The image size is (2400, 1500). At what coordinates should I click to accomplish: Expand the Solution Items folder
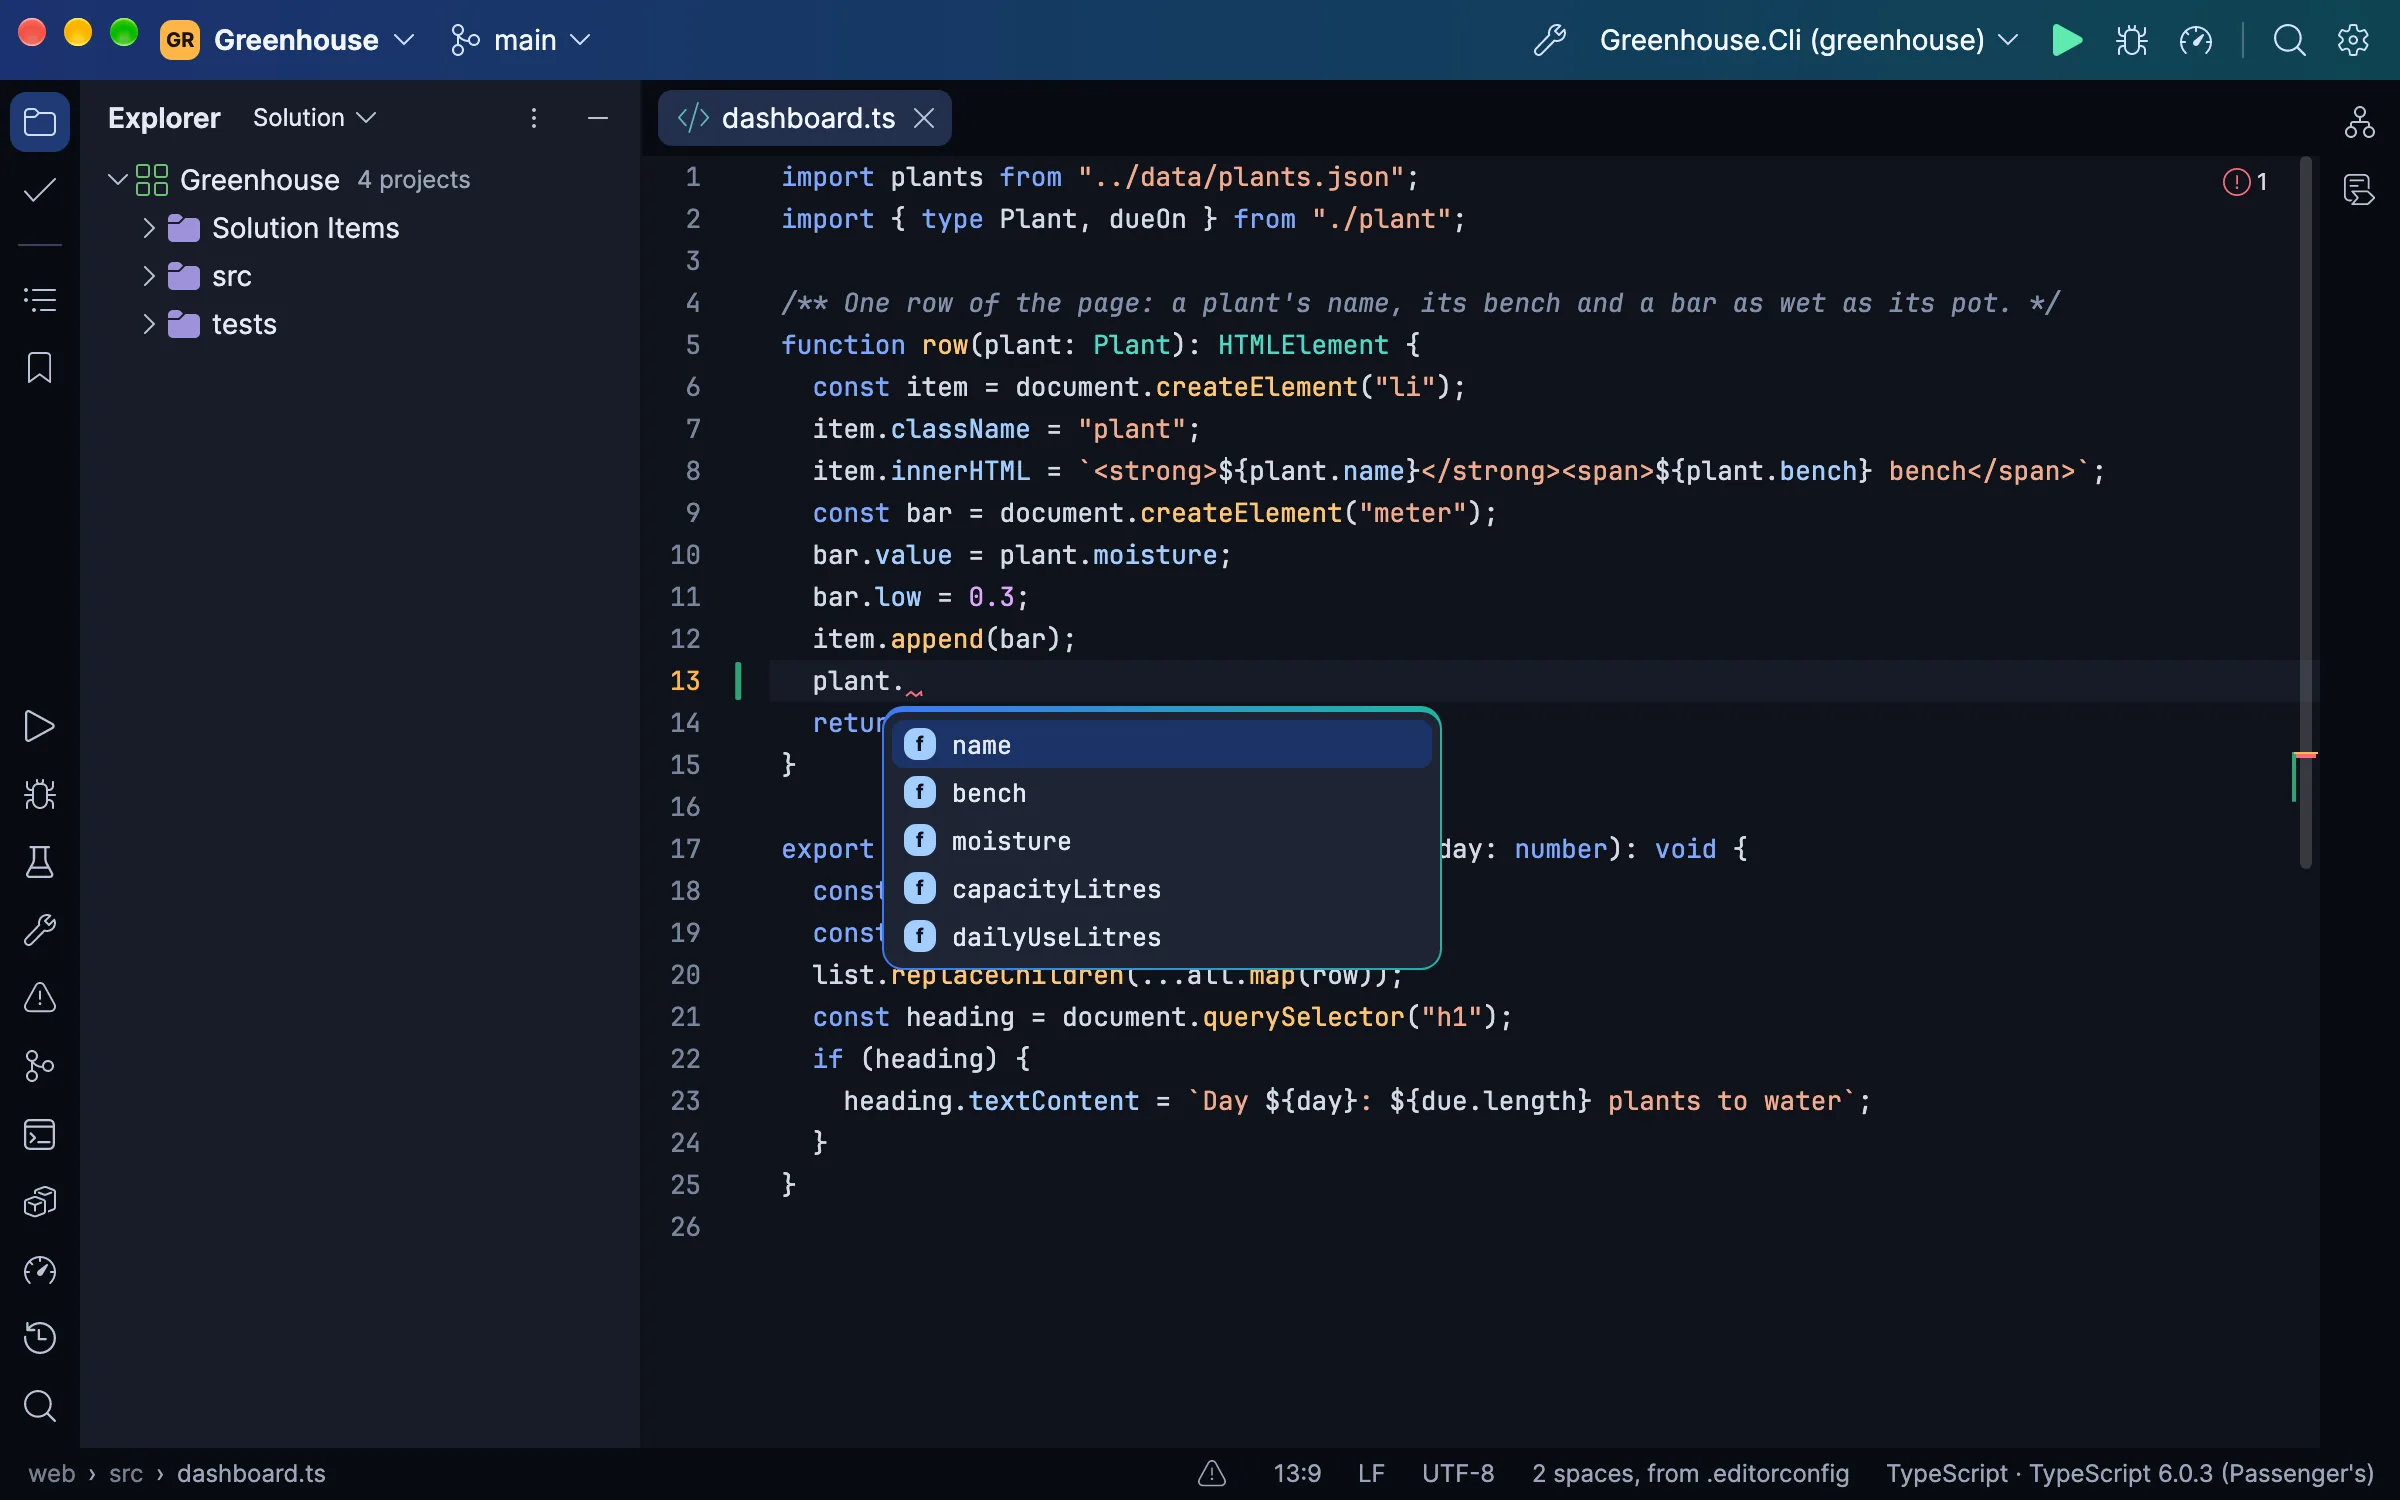coord(149,228)
